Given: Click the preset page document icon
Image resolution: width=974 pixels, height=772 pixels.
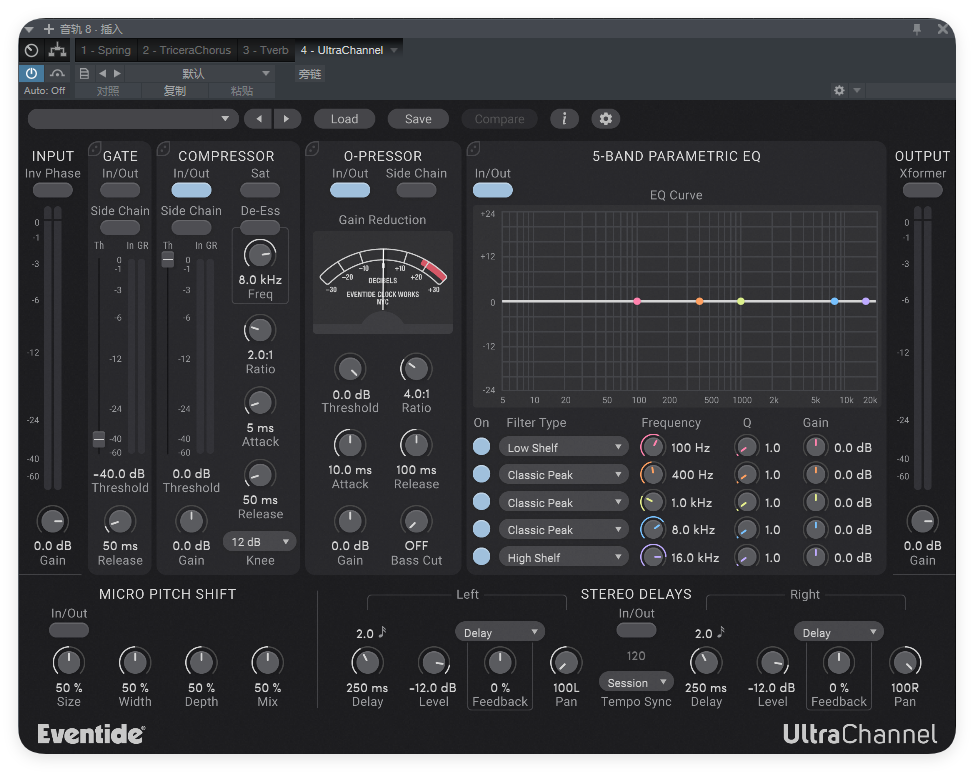Looking at the screenshot, I should click(84, 73).
